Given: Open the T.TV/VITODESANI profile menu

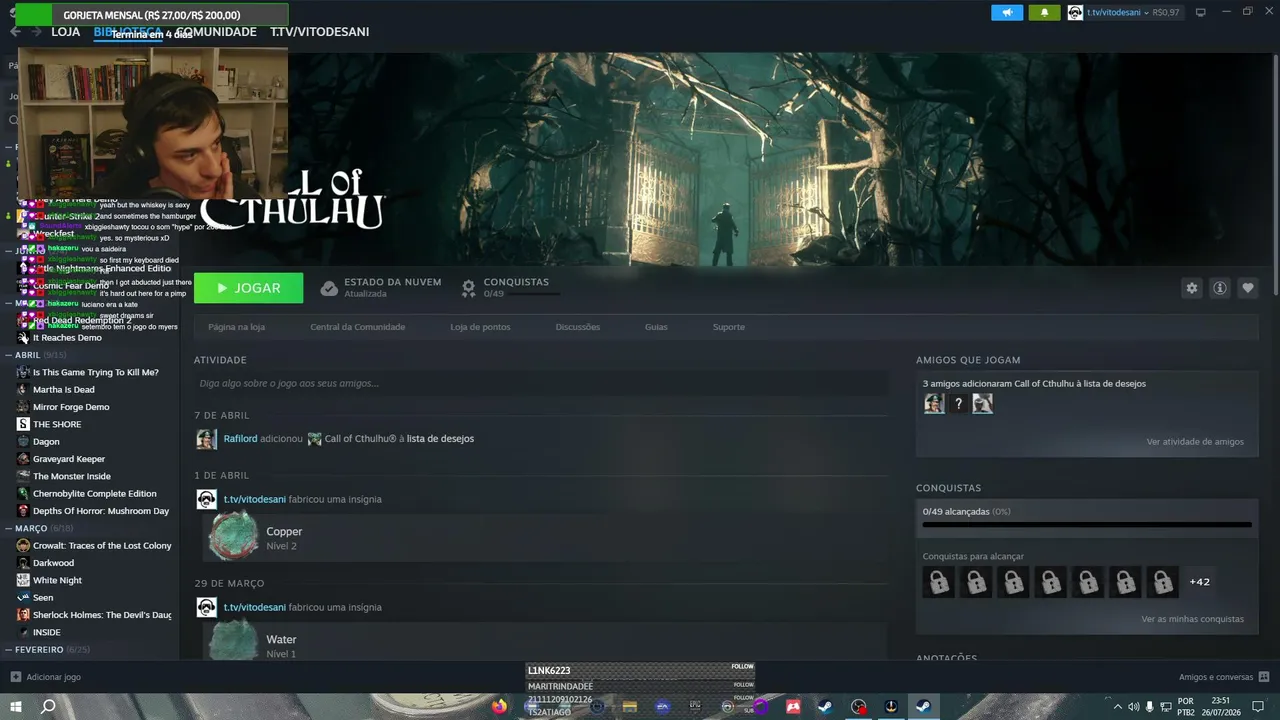Looking at the screenshot, I should coord(319,32).
